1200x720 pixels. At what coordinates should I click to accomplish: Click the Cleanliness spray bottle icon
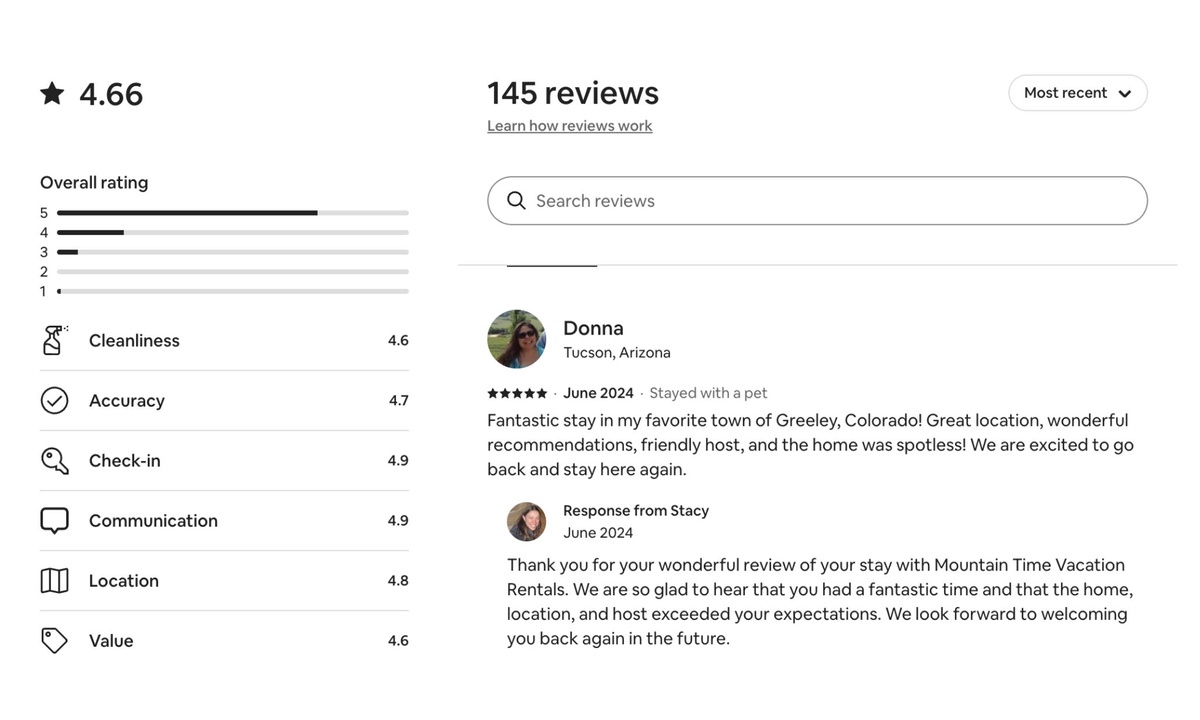point(54,340)
